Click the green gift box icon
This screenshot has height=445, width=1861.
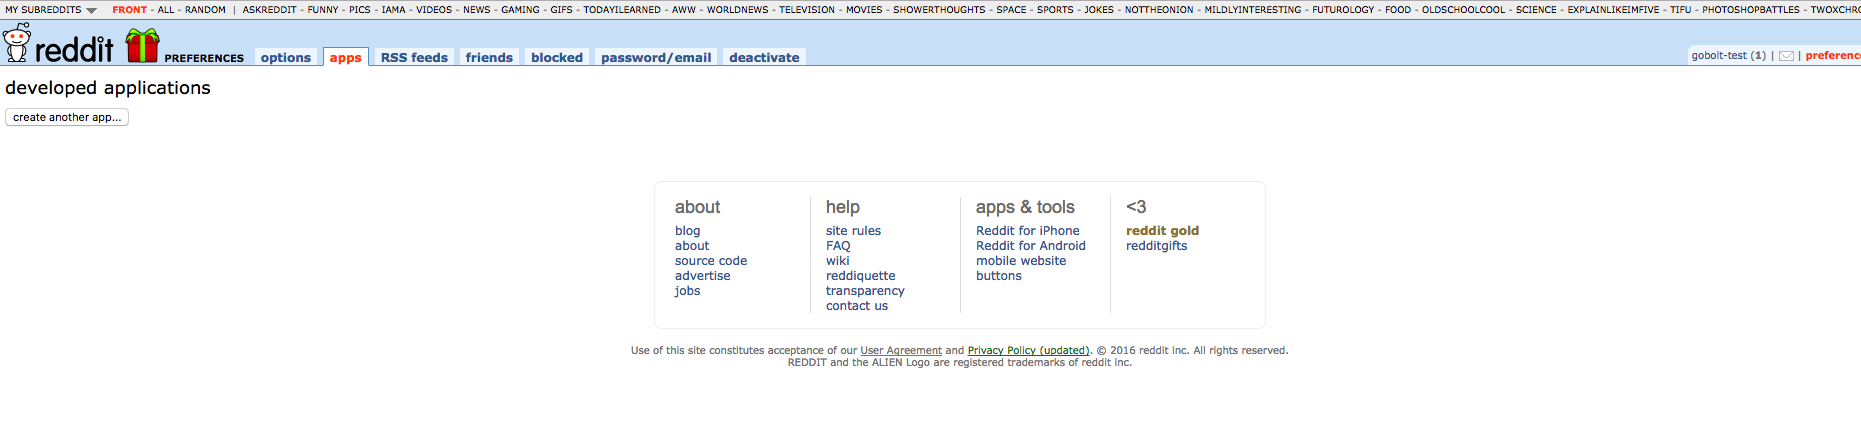[x=142, y=46]
